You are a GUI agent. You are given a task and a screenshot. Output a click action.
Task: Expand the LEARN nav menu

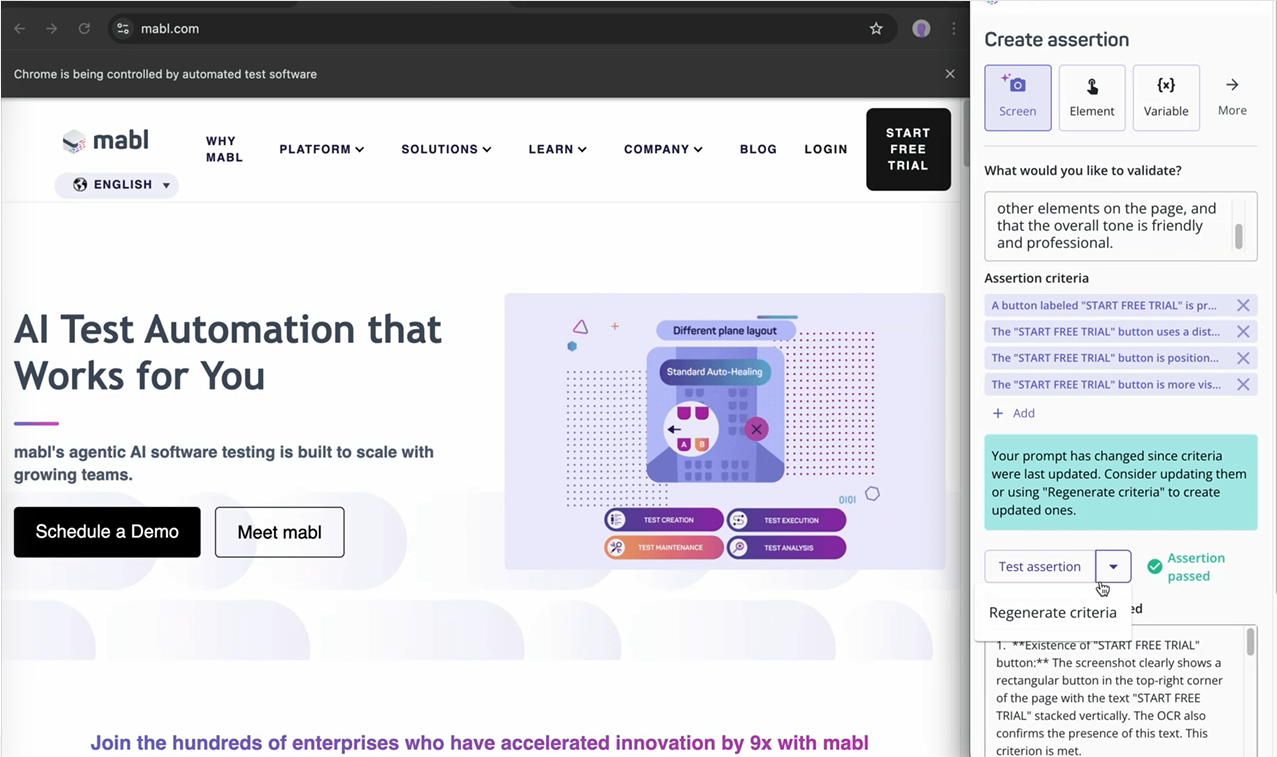click(557, 149)
